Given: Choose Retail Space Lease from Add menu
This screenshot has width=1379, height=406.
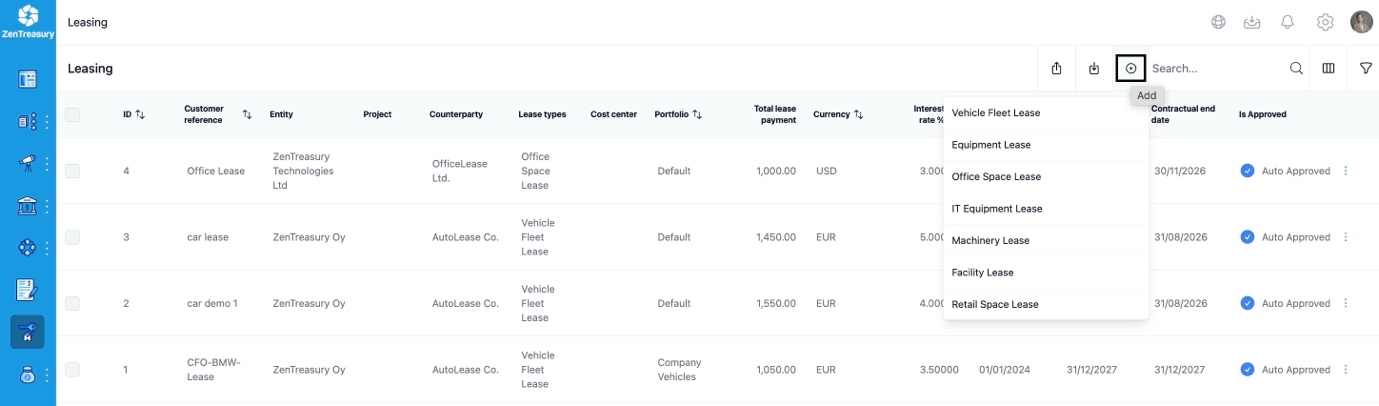Looking at the screenshot, I should 1045,304.
